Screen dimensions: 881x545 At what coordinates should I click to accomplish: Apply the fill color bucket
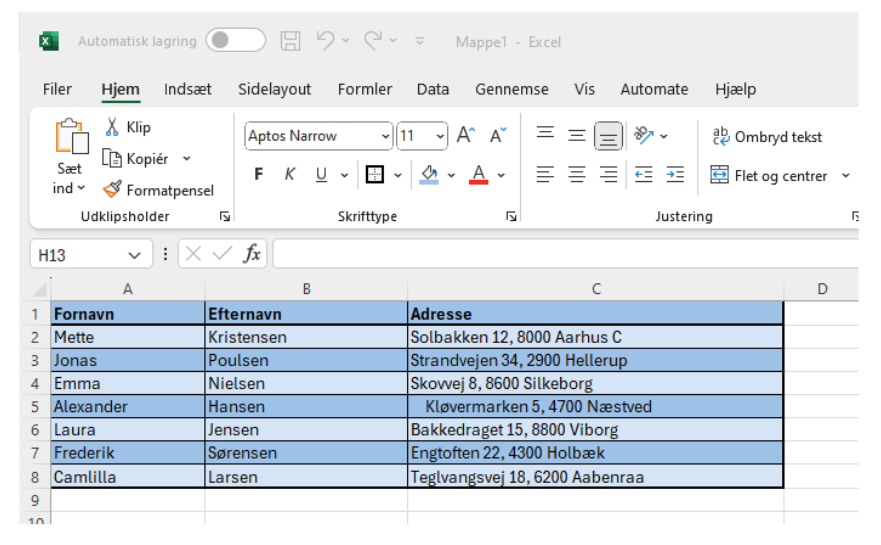pos(429,174)
